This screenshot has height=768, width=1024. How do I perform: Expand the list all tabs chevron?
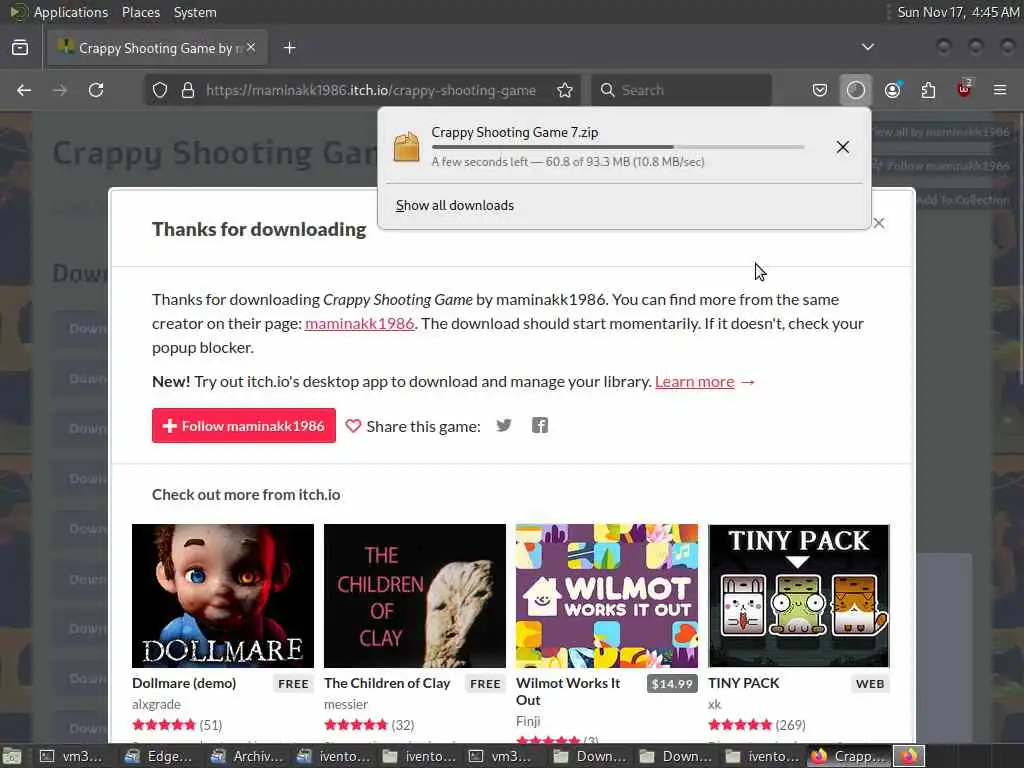867,47
